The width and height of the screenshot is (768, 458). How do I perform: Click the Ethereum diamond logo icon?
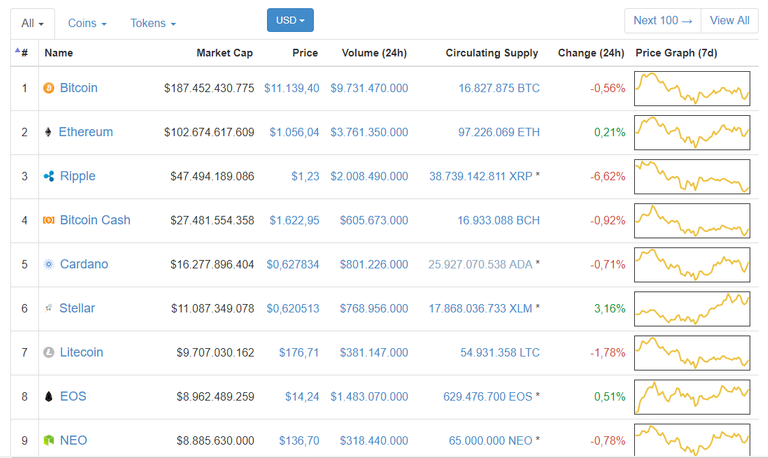(x=48, y=132)
